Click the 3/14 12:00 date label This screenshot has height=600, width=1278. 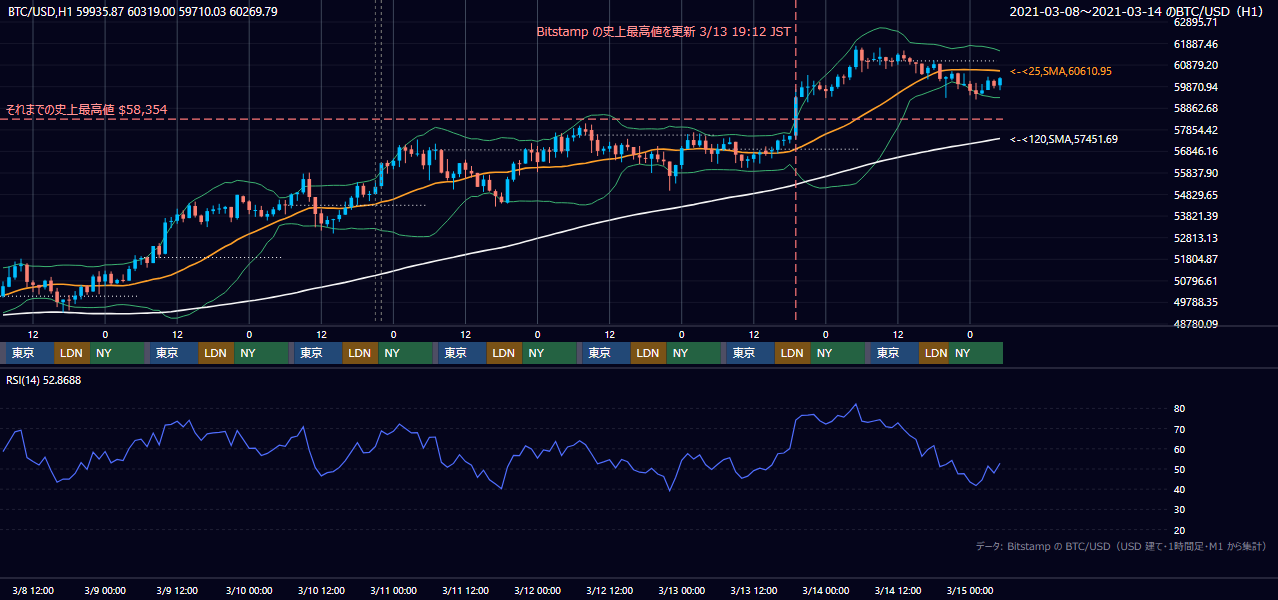[x=897, y=590]
